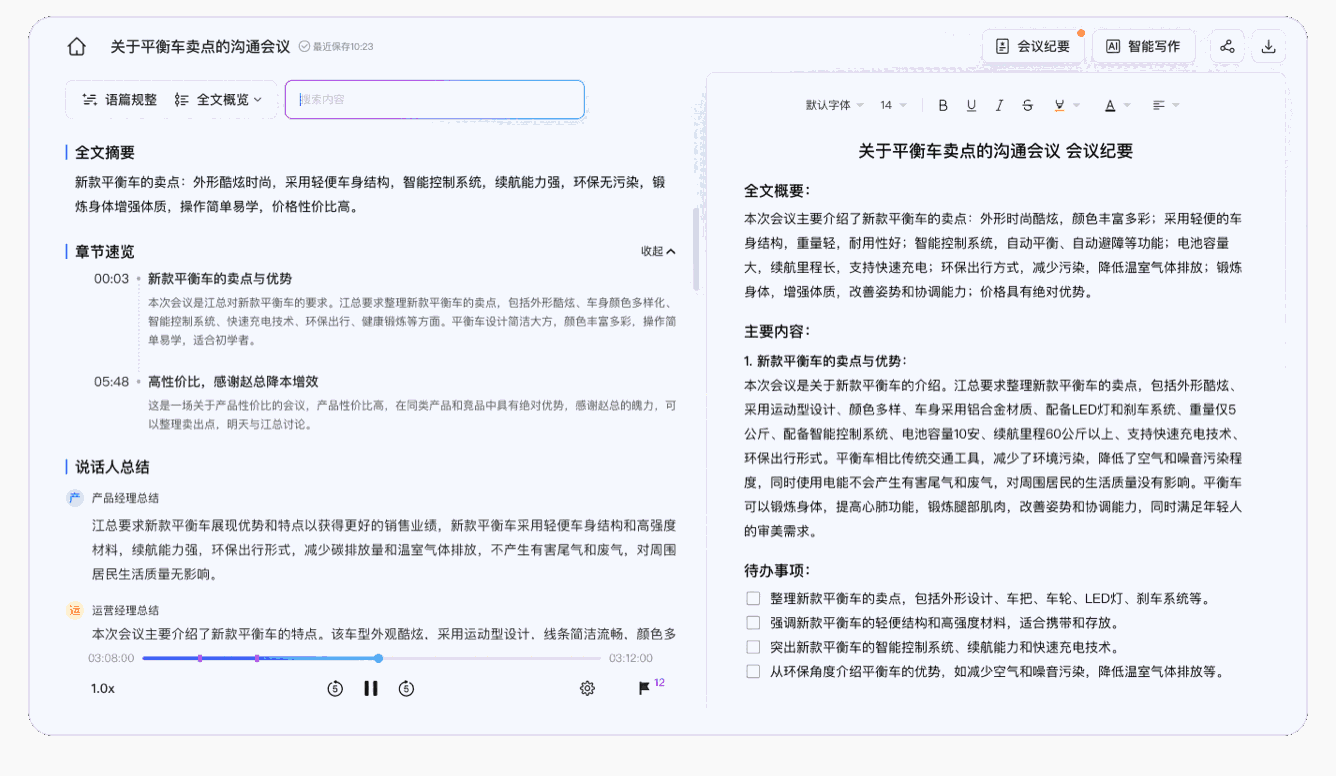
Task: Click the home icon in top left
Action: pos(76,45)
